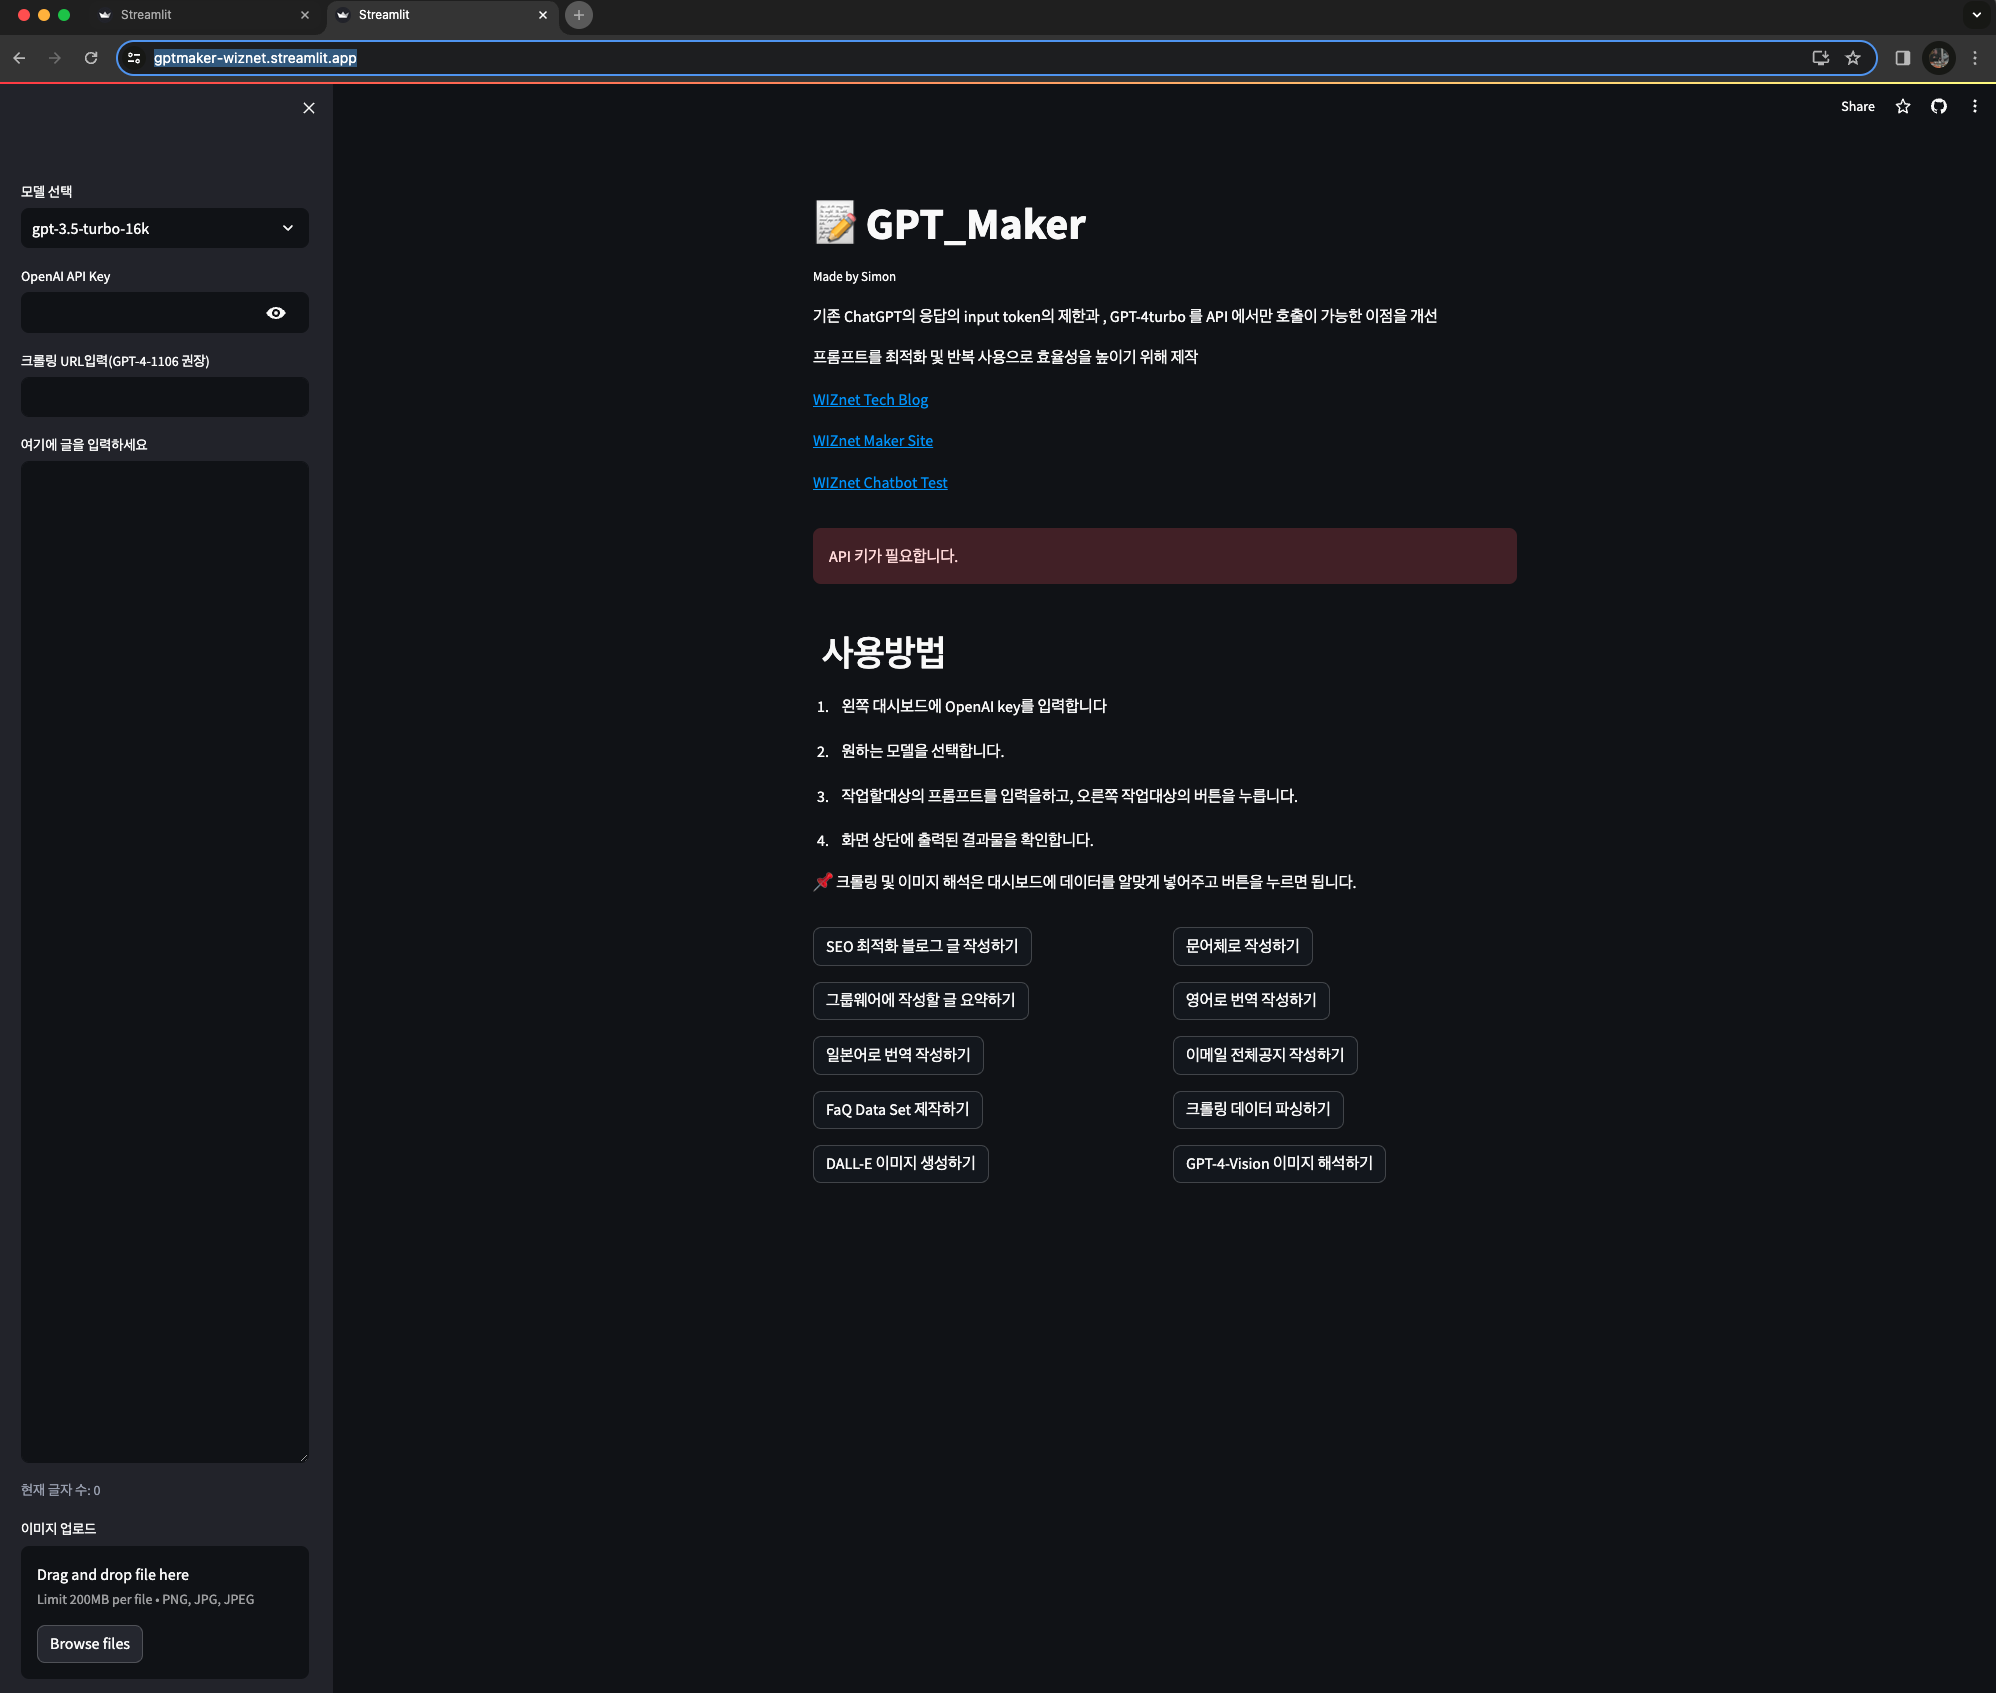Click 일본어로 번역 작성하기 button
This screenshot has width=1996, height=1693.
898,1055
